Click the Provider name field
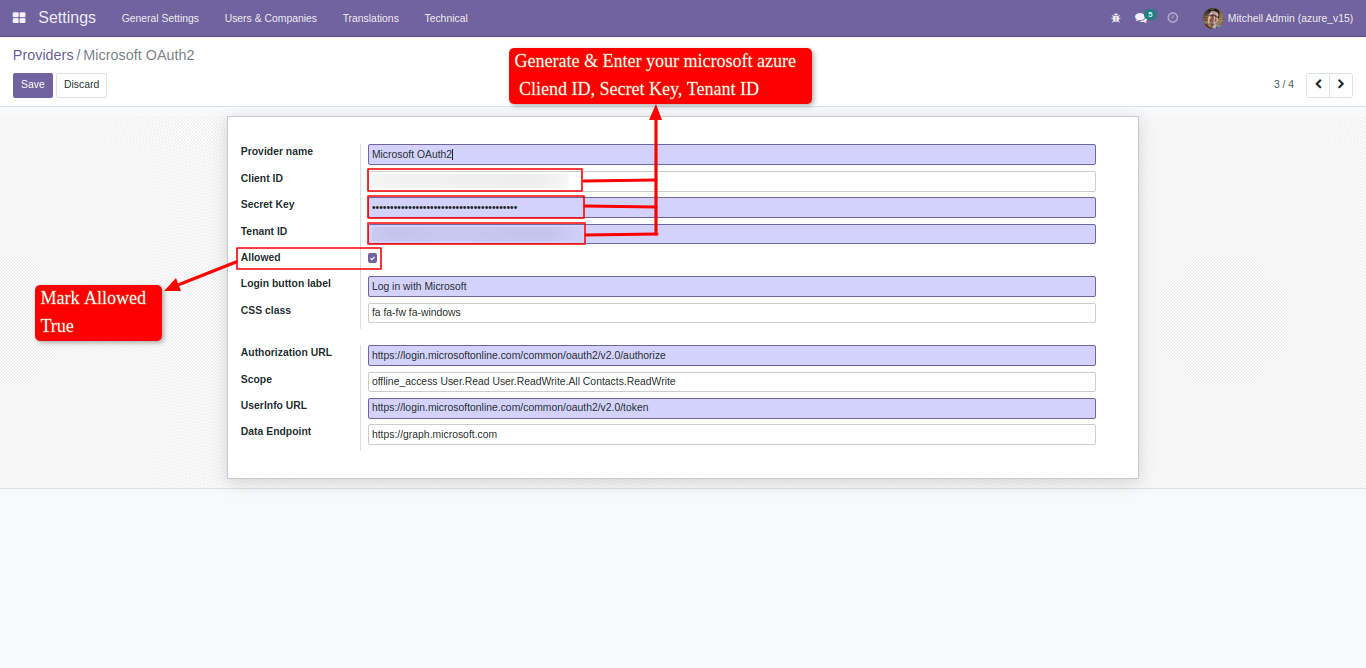This screenshot has width=1366, height=668. pyautogui.click(x=732, y=155)
